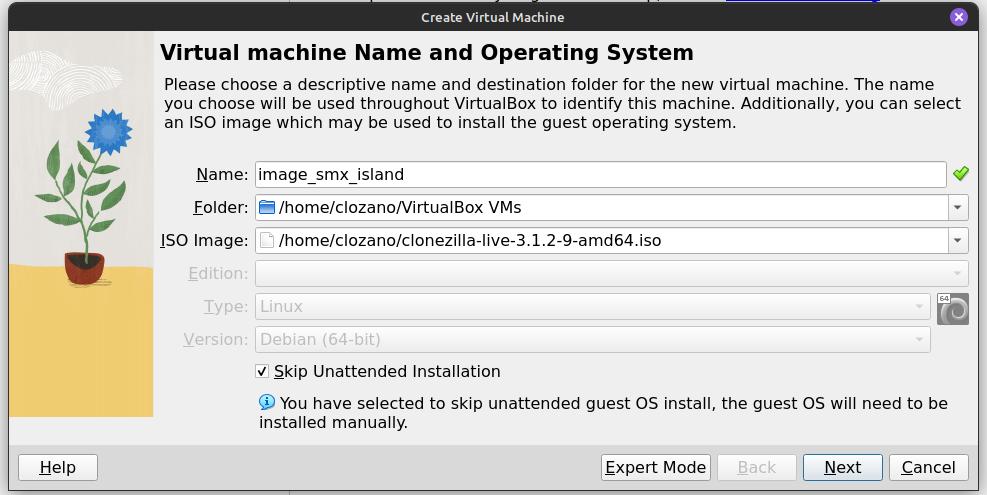987x495 pixels.
Task: Click the 'Name:' label
Action: [x=222, y=174]
